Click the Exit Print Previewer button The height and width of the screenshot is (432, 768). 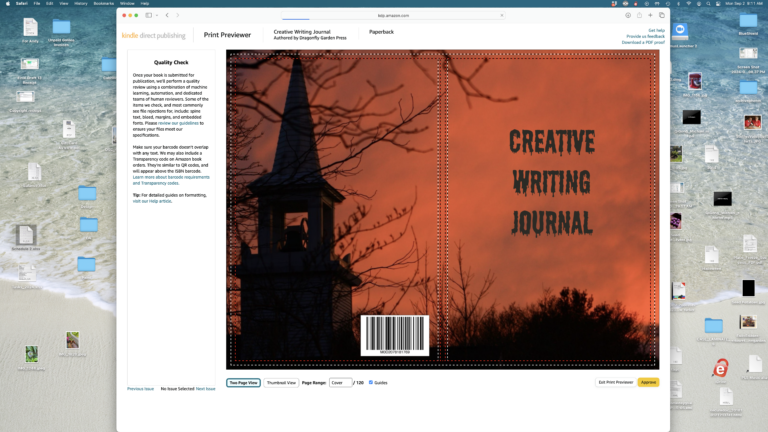coord(615,382)
